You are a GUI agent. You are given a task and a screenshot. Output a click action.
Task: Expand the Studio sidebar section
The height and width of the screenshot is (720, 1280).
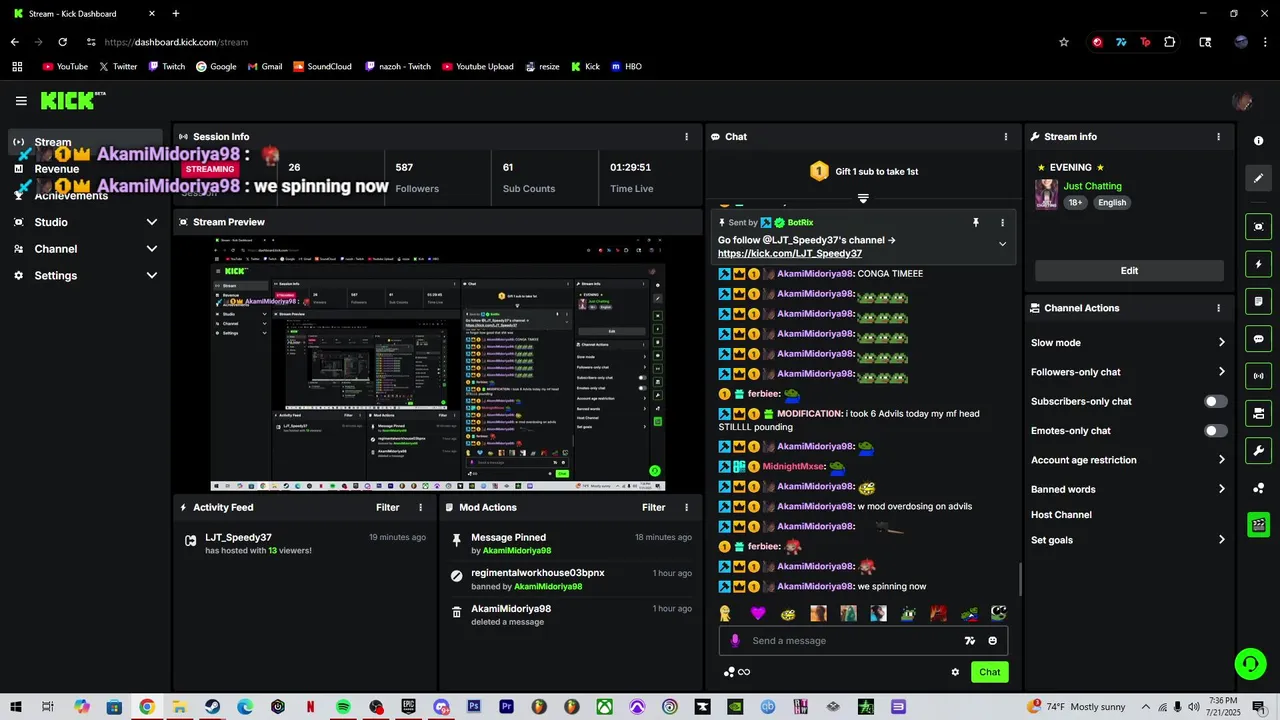point(152,222)
